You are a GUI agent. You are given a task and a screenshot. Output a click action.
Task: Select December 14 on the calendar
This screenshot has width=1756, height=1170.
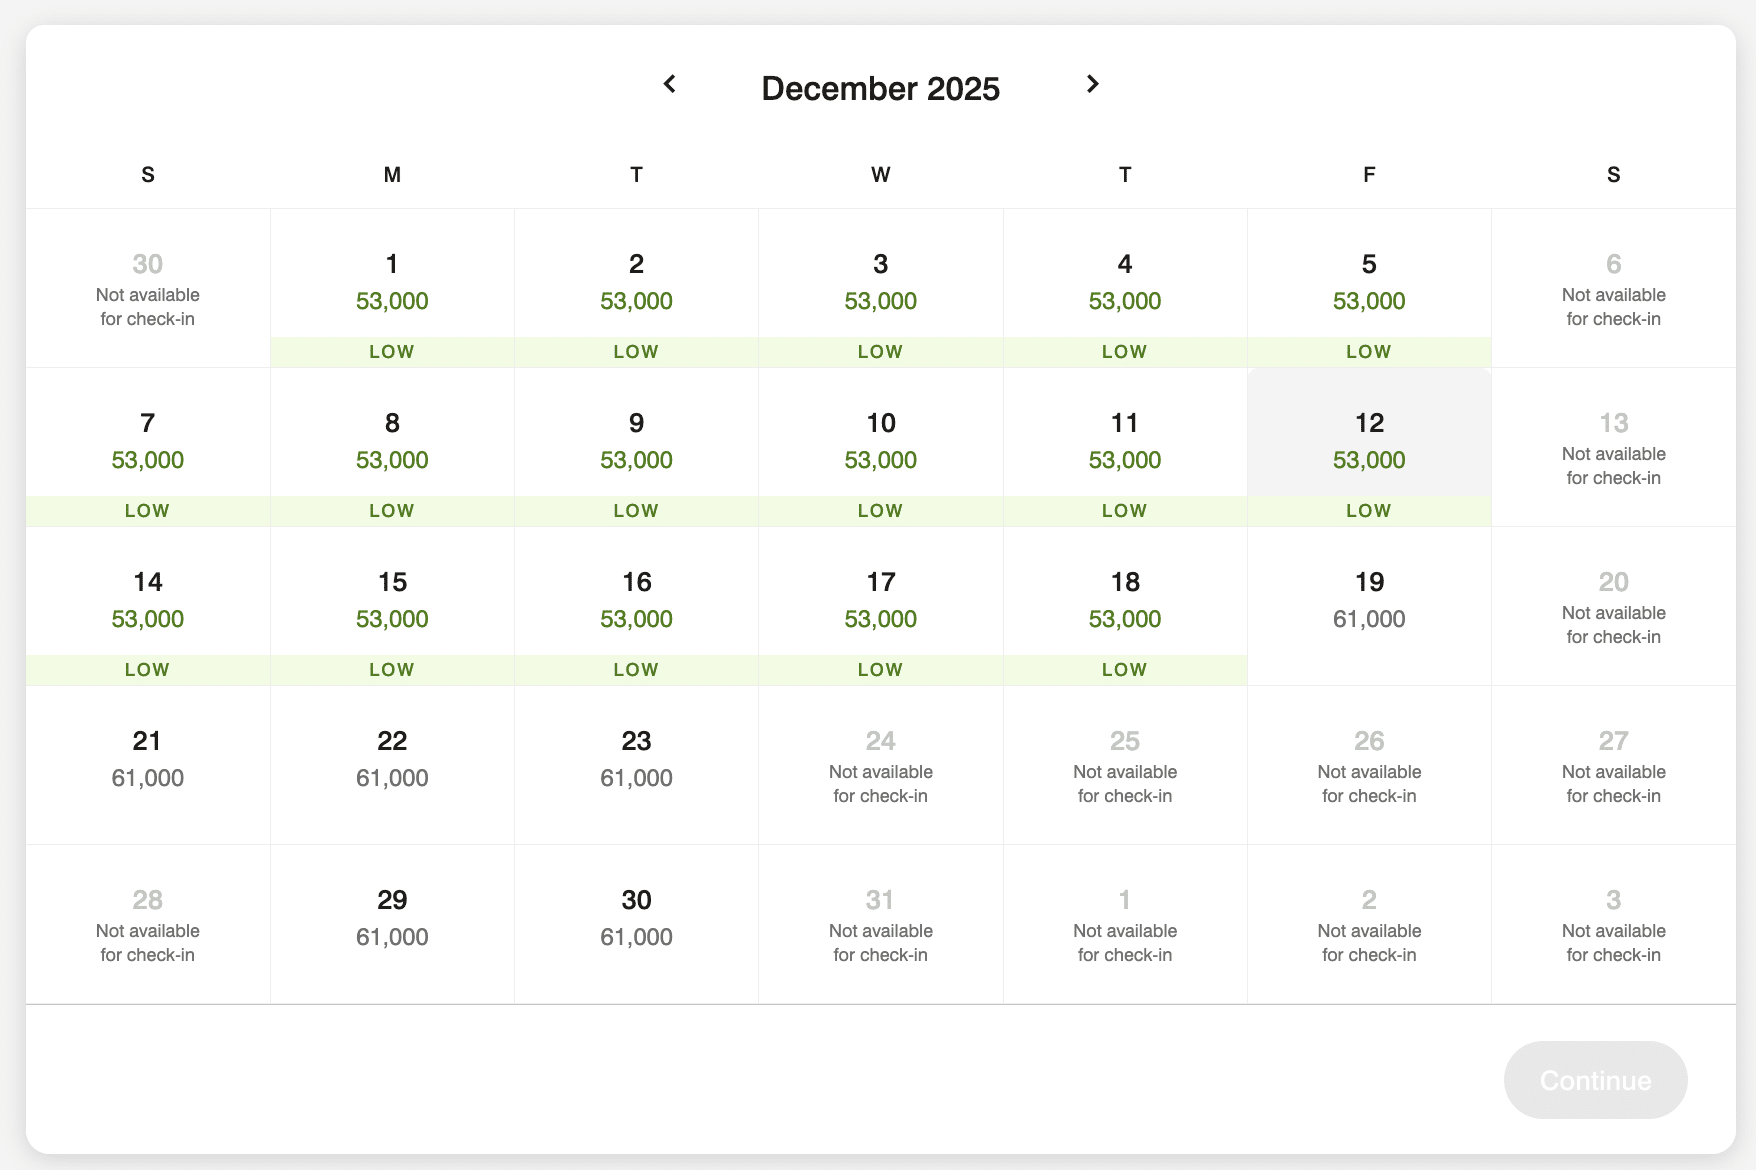[x=148, y=606]
